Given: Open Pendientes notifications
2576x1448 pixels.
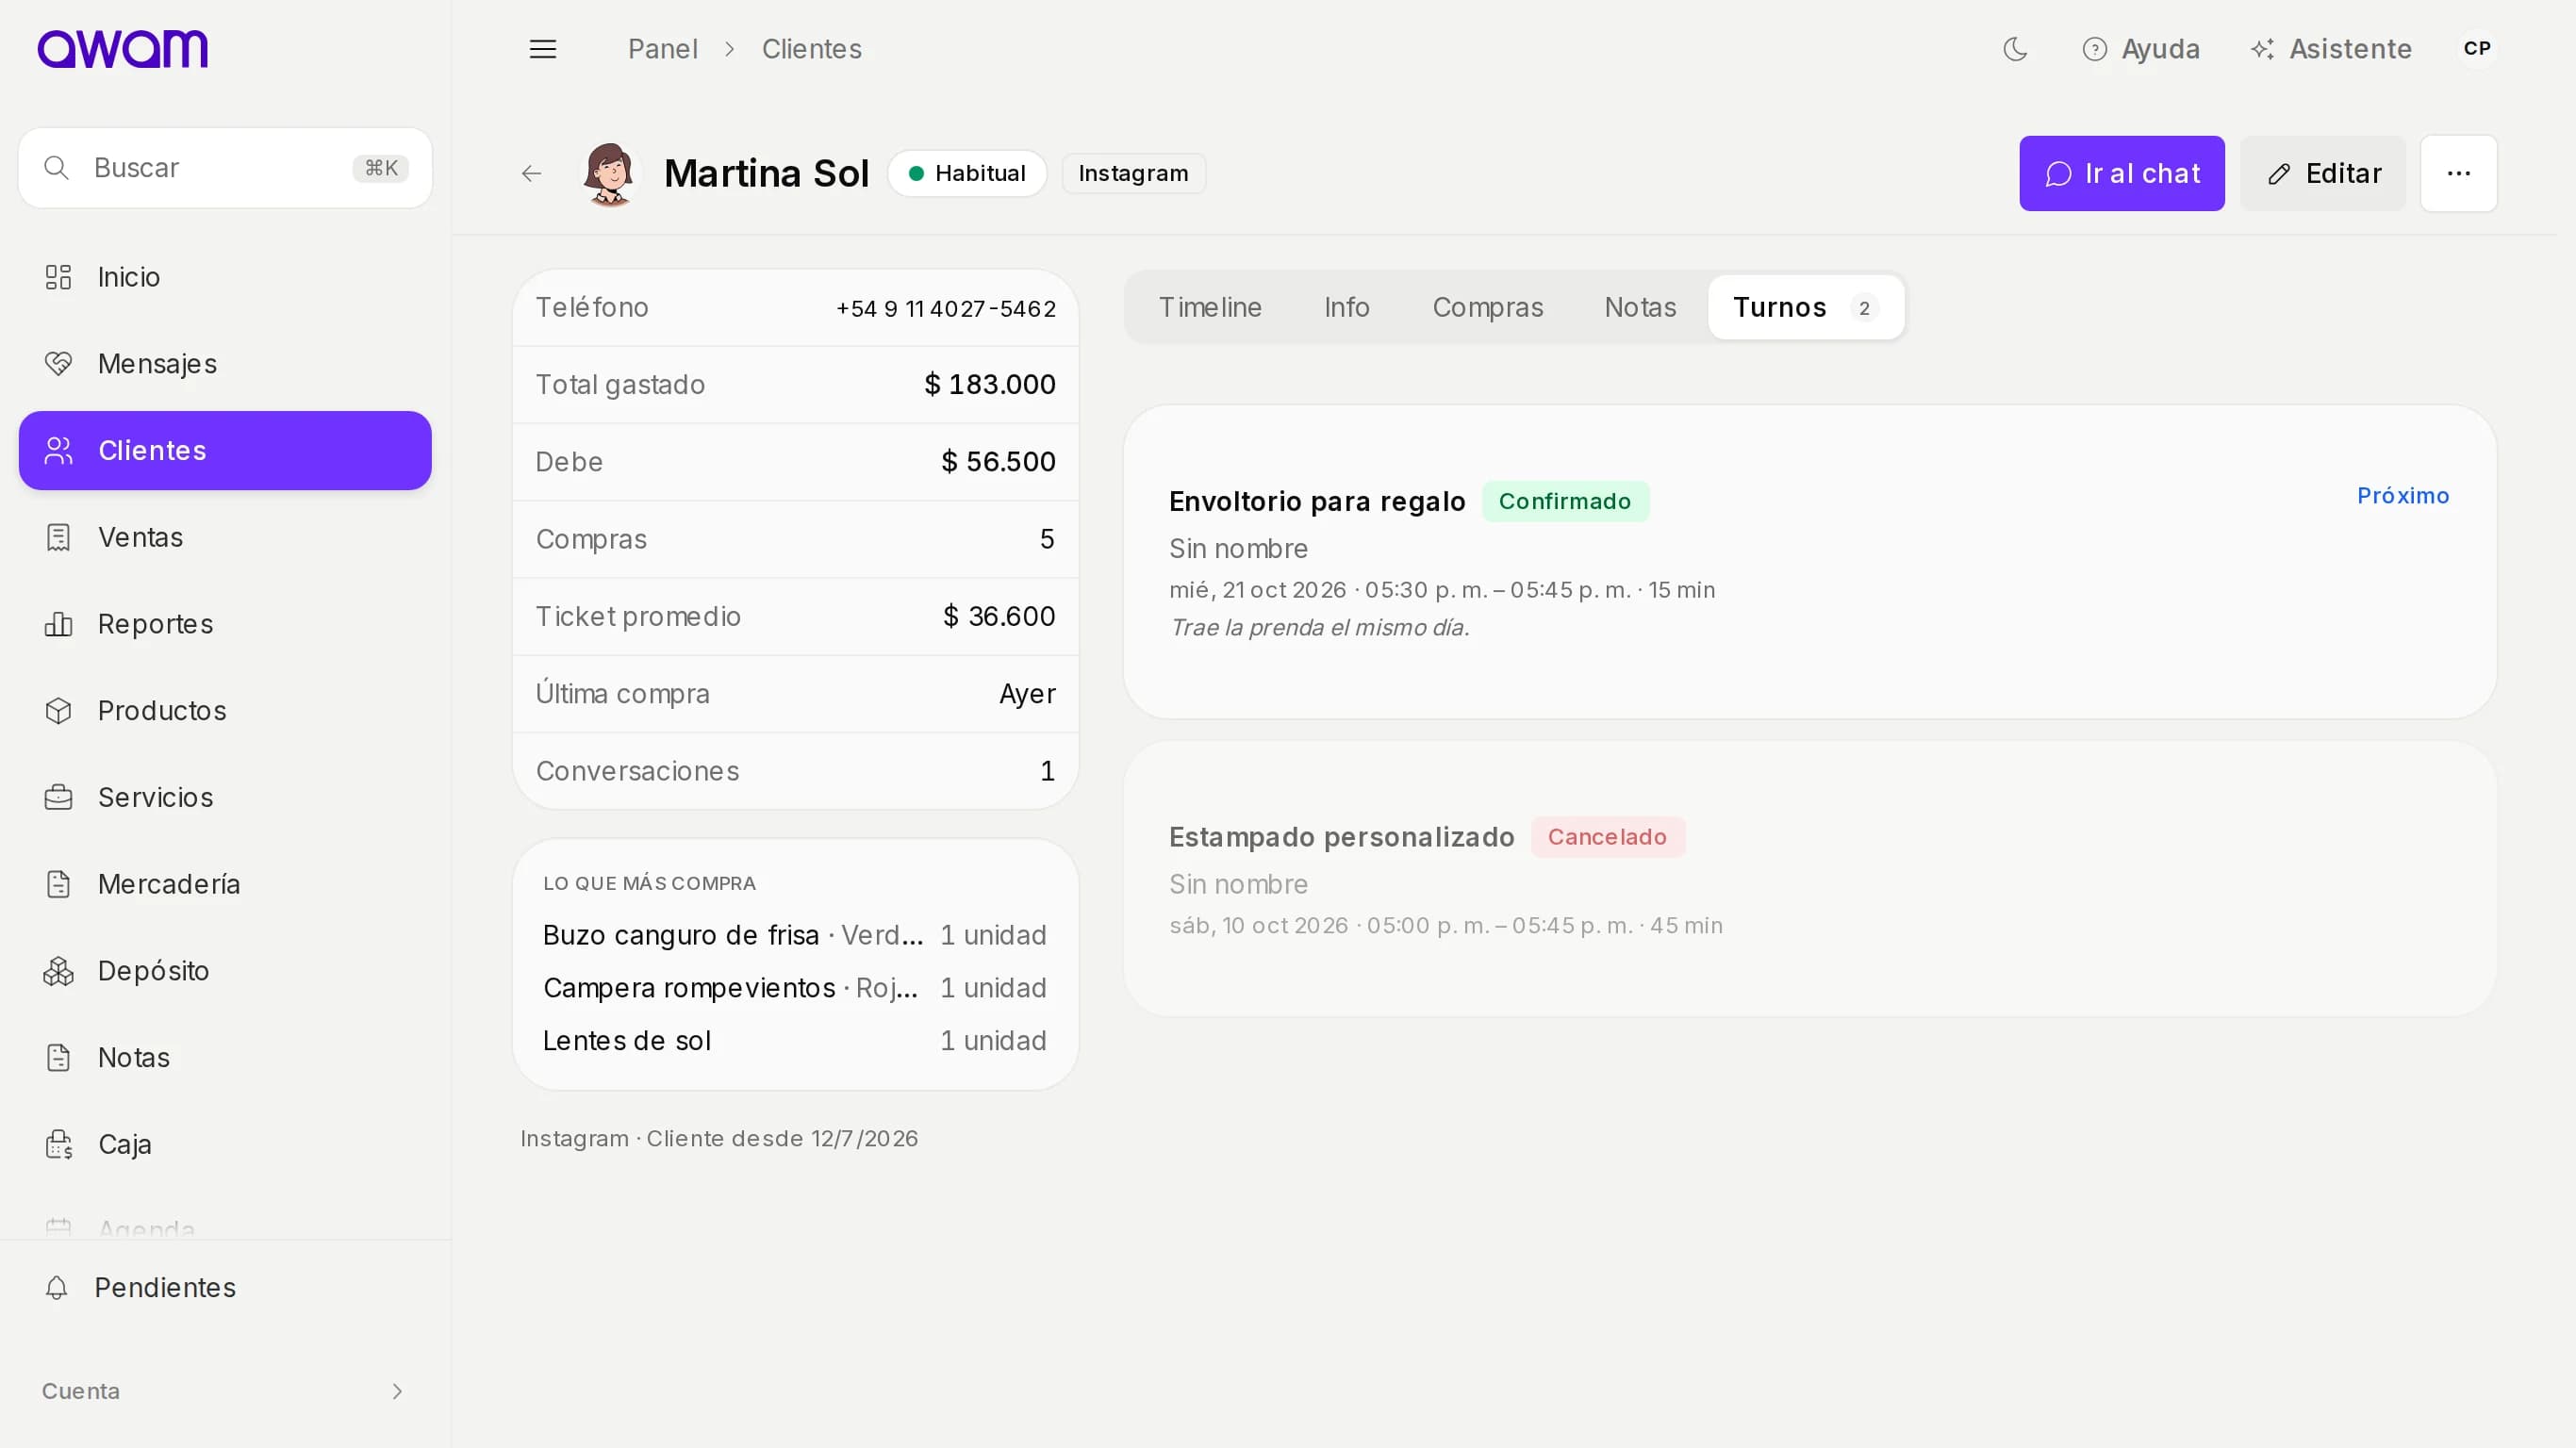Looking at the screenshot, I should (x=225, y=1287).
